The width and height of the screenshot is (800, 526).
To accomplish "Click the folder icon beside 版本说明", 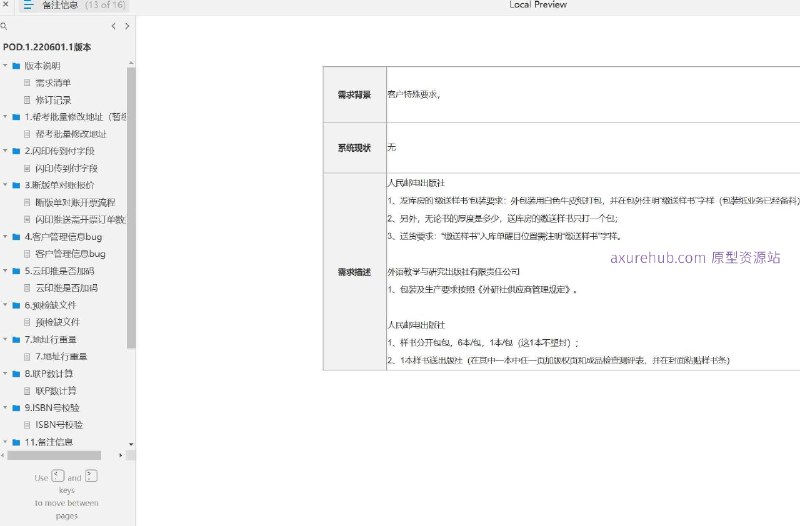I will tap(16, 66).
